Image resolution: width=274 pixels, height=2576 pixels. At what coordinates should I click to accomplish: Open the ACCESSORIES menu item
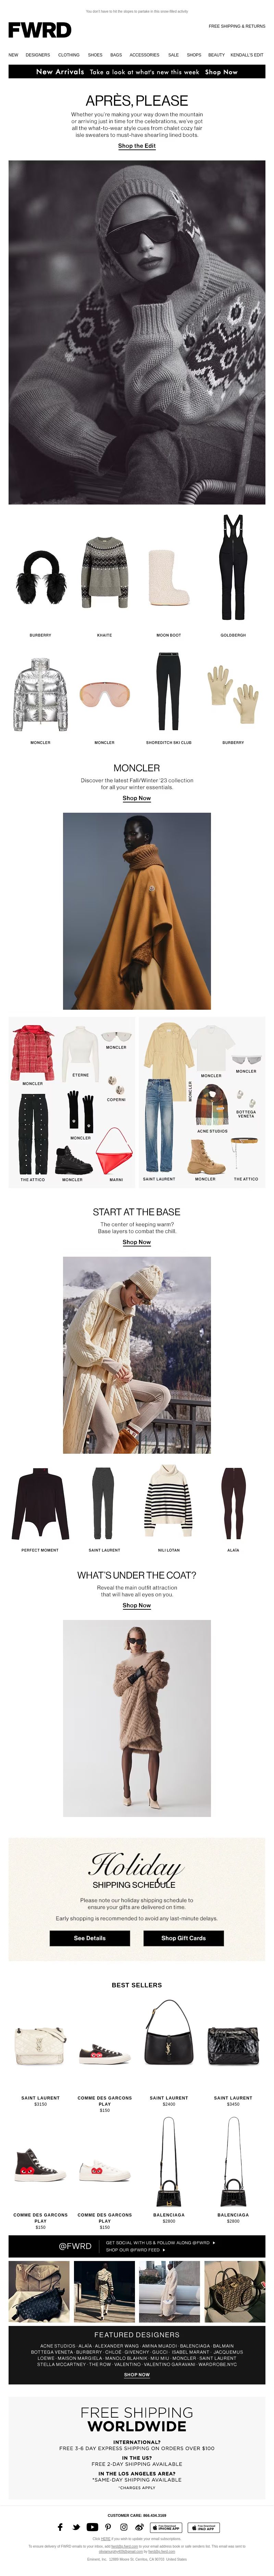[x=144, y=55]
